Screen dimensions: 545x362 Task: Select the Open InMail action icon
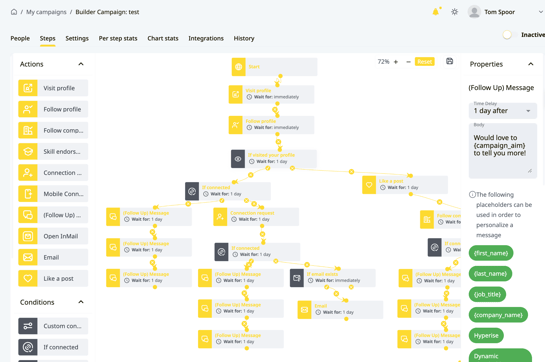[28, 236]
